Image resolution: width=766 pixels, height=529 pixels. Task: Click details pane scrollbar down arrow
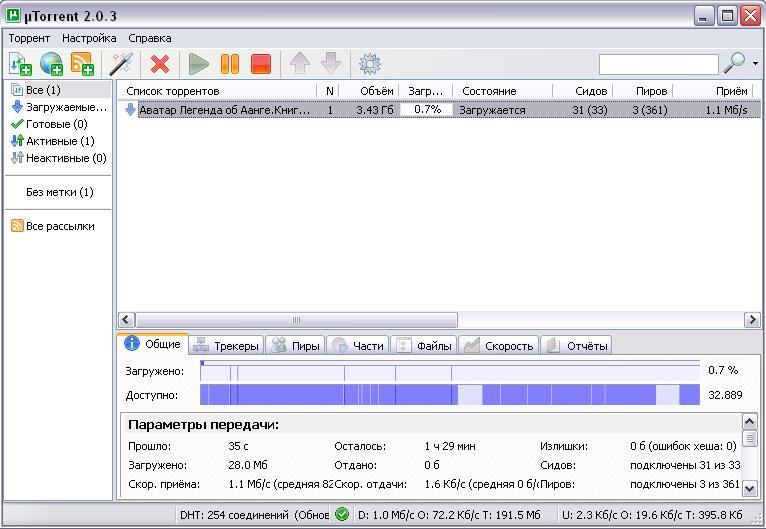(x=749, y=488)
